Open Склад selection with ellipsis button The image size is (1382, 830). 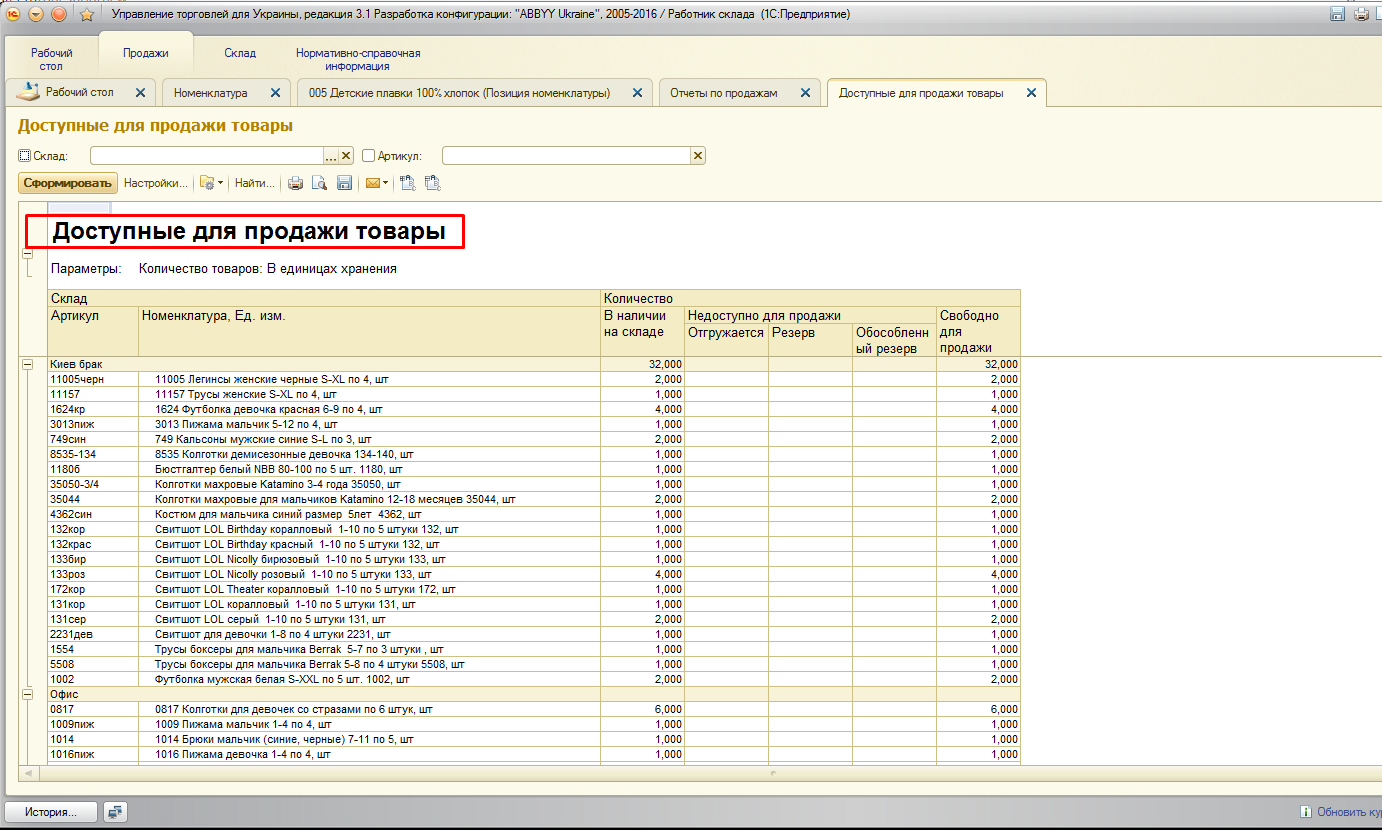click(331, 156)
